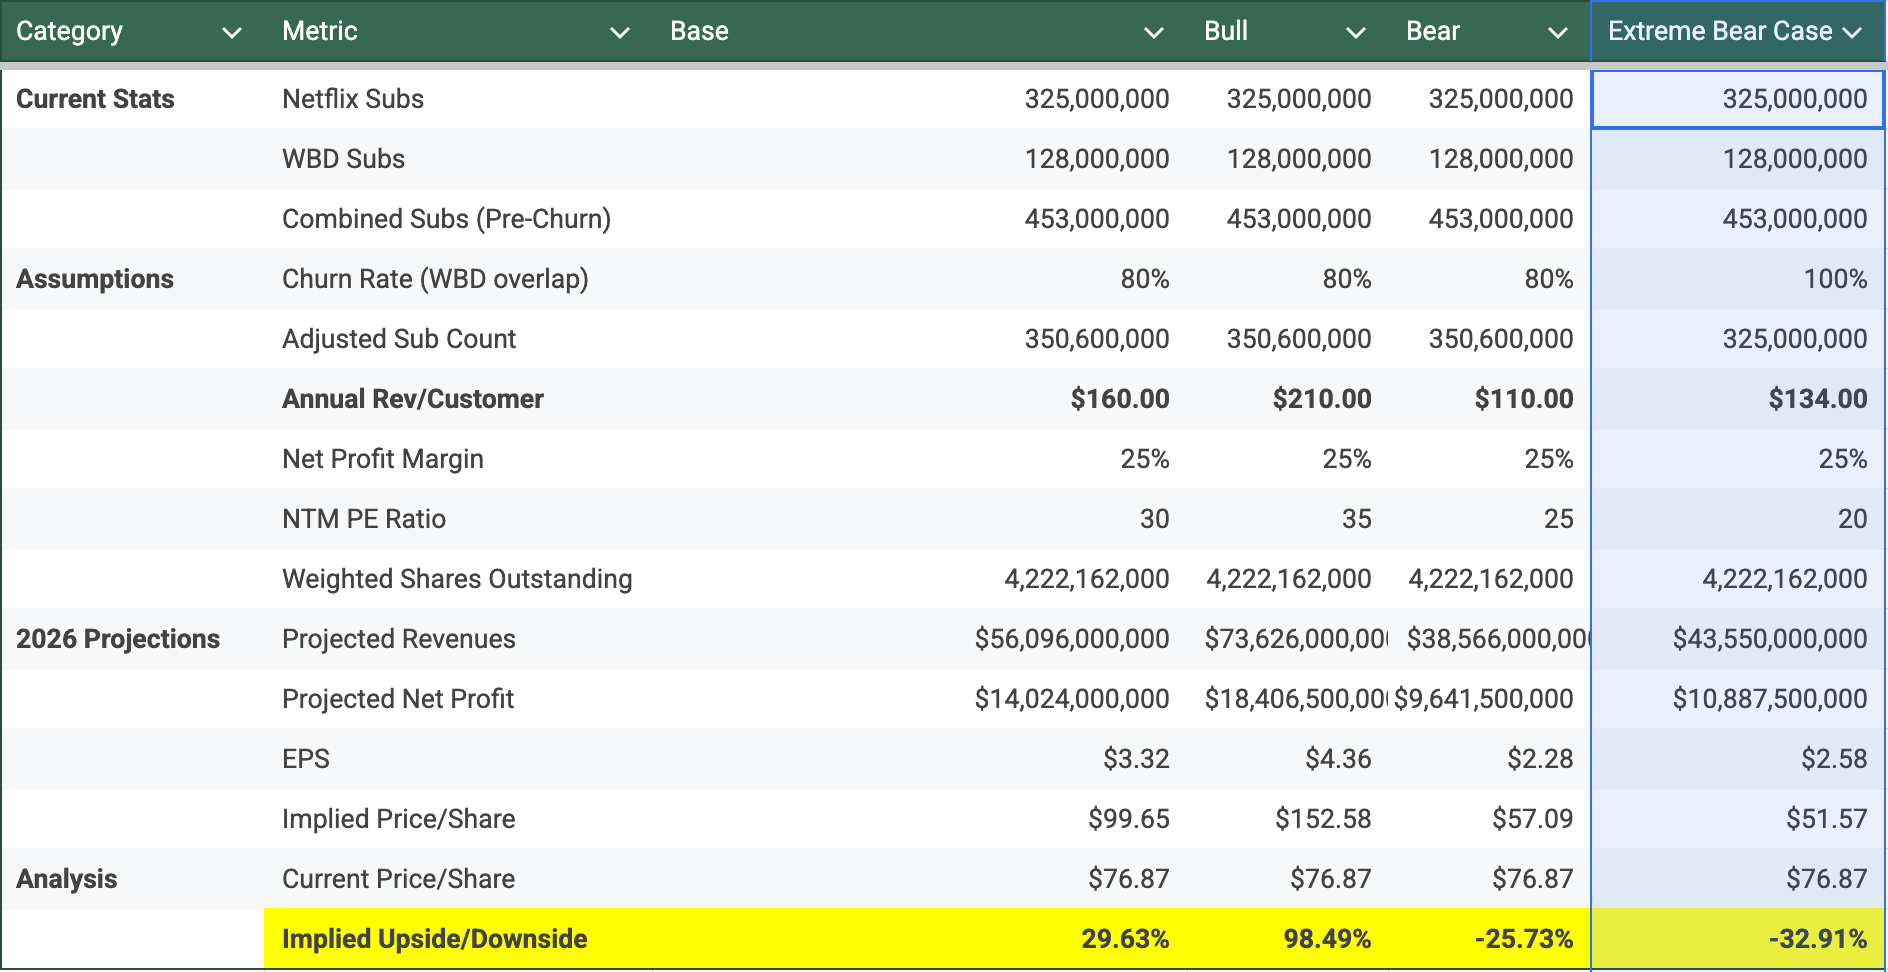Click the Netflix Subs metric cell
This screenshot has width=1888, height=972.
click(x=459, y=99)
